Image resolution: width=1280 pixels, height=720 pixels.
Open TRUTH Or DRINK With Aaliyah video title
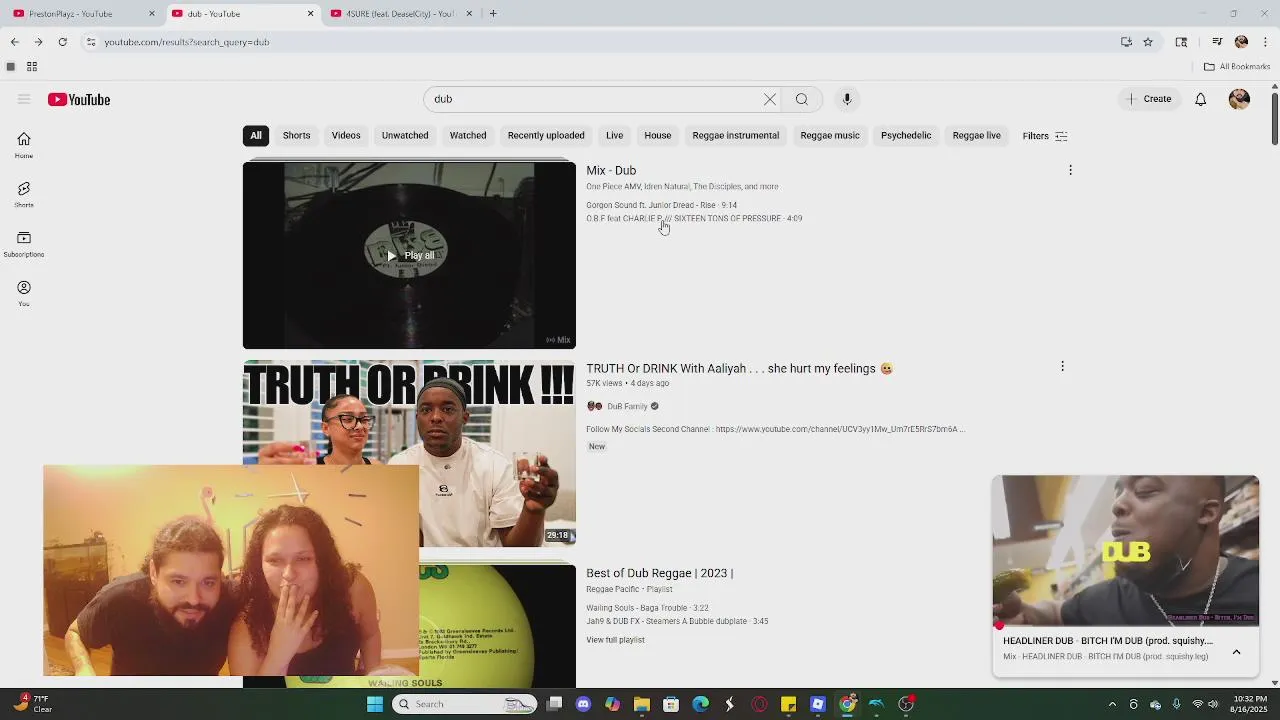click(739, 368)
